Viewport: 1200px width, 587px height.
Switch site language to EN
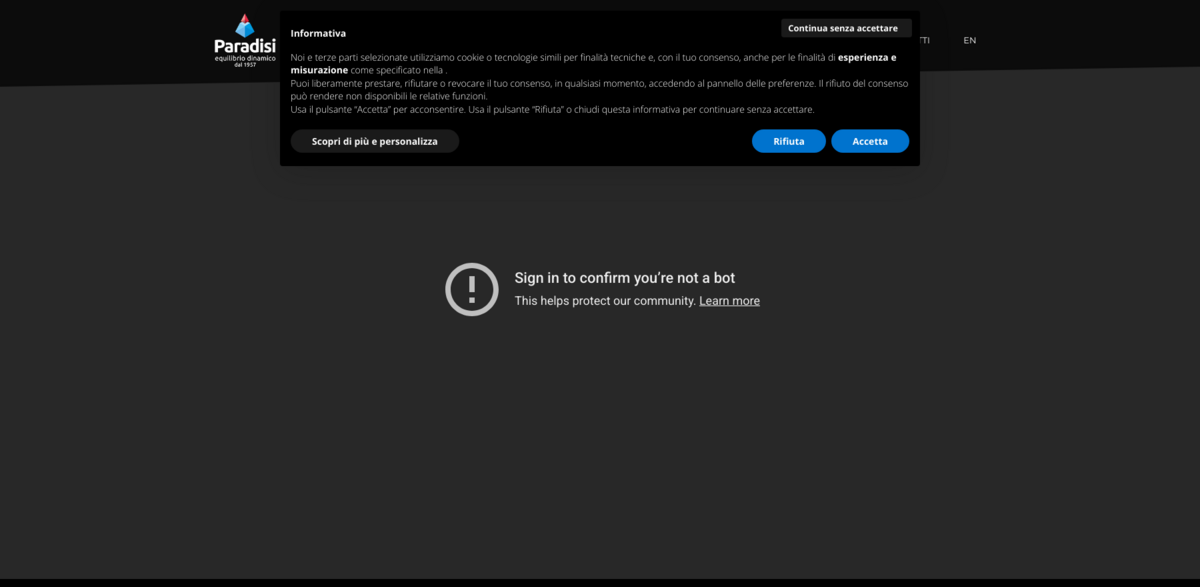(969, 40)
